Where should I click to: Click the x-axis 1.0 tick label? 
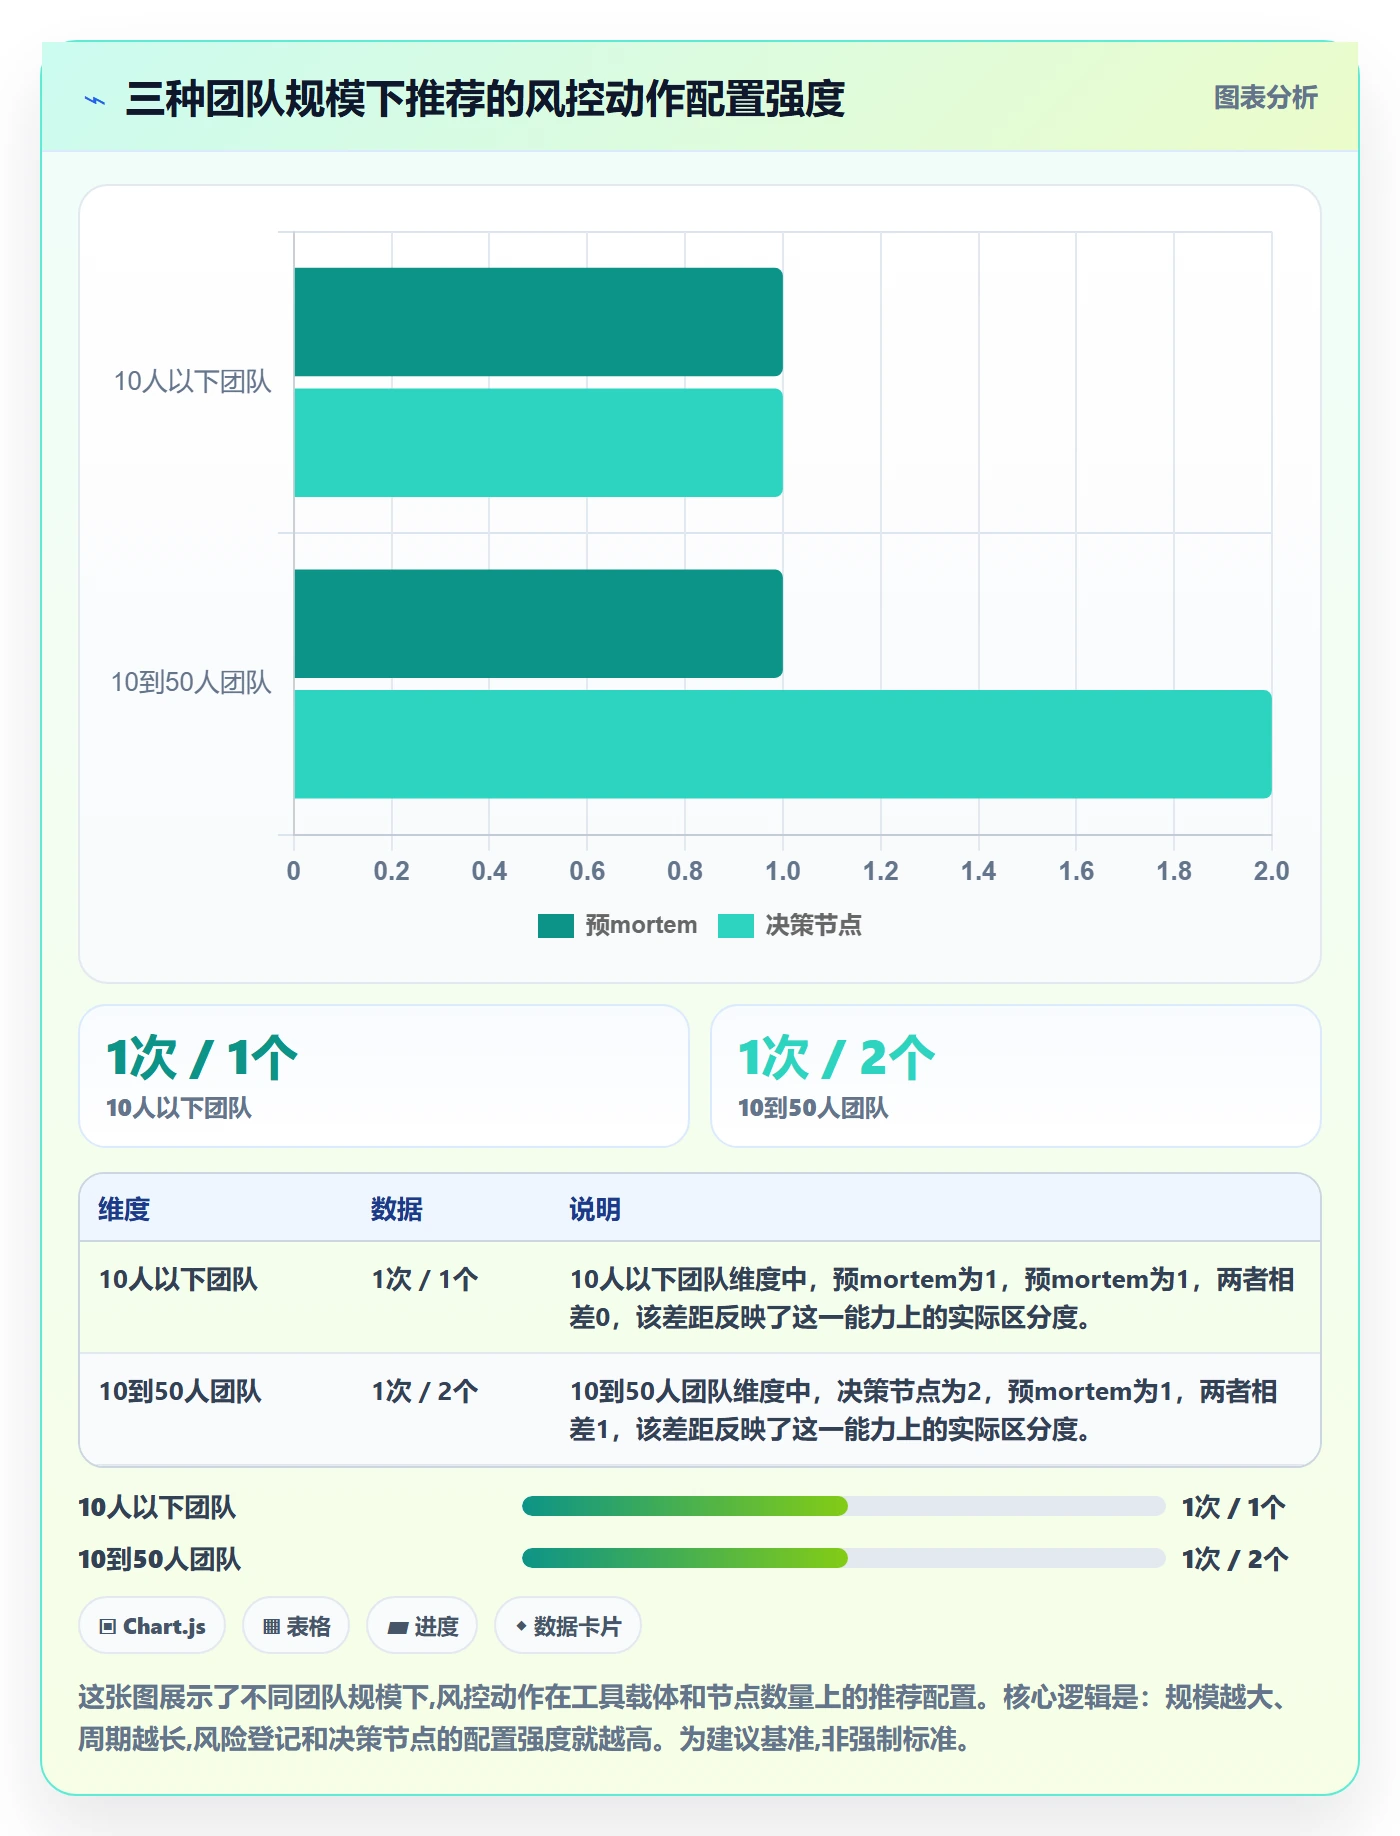pos(783,871)
